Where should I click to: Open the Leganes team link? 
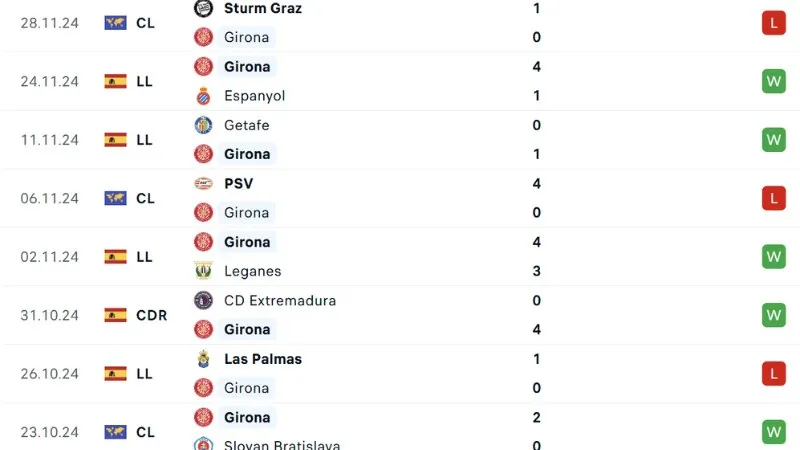(253, 271)
